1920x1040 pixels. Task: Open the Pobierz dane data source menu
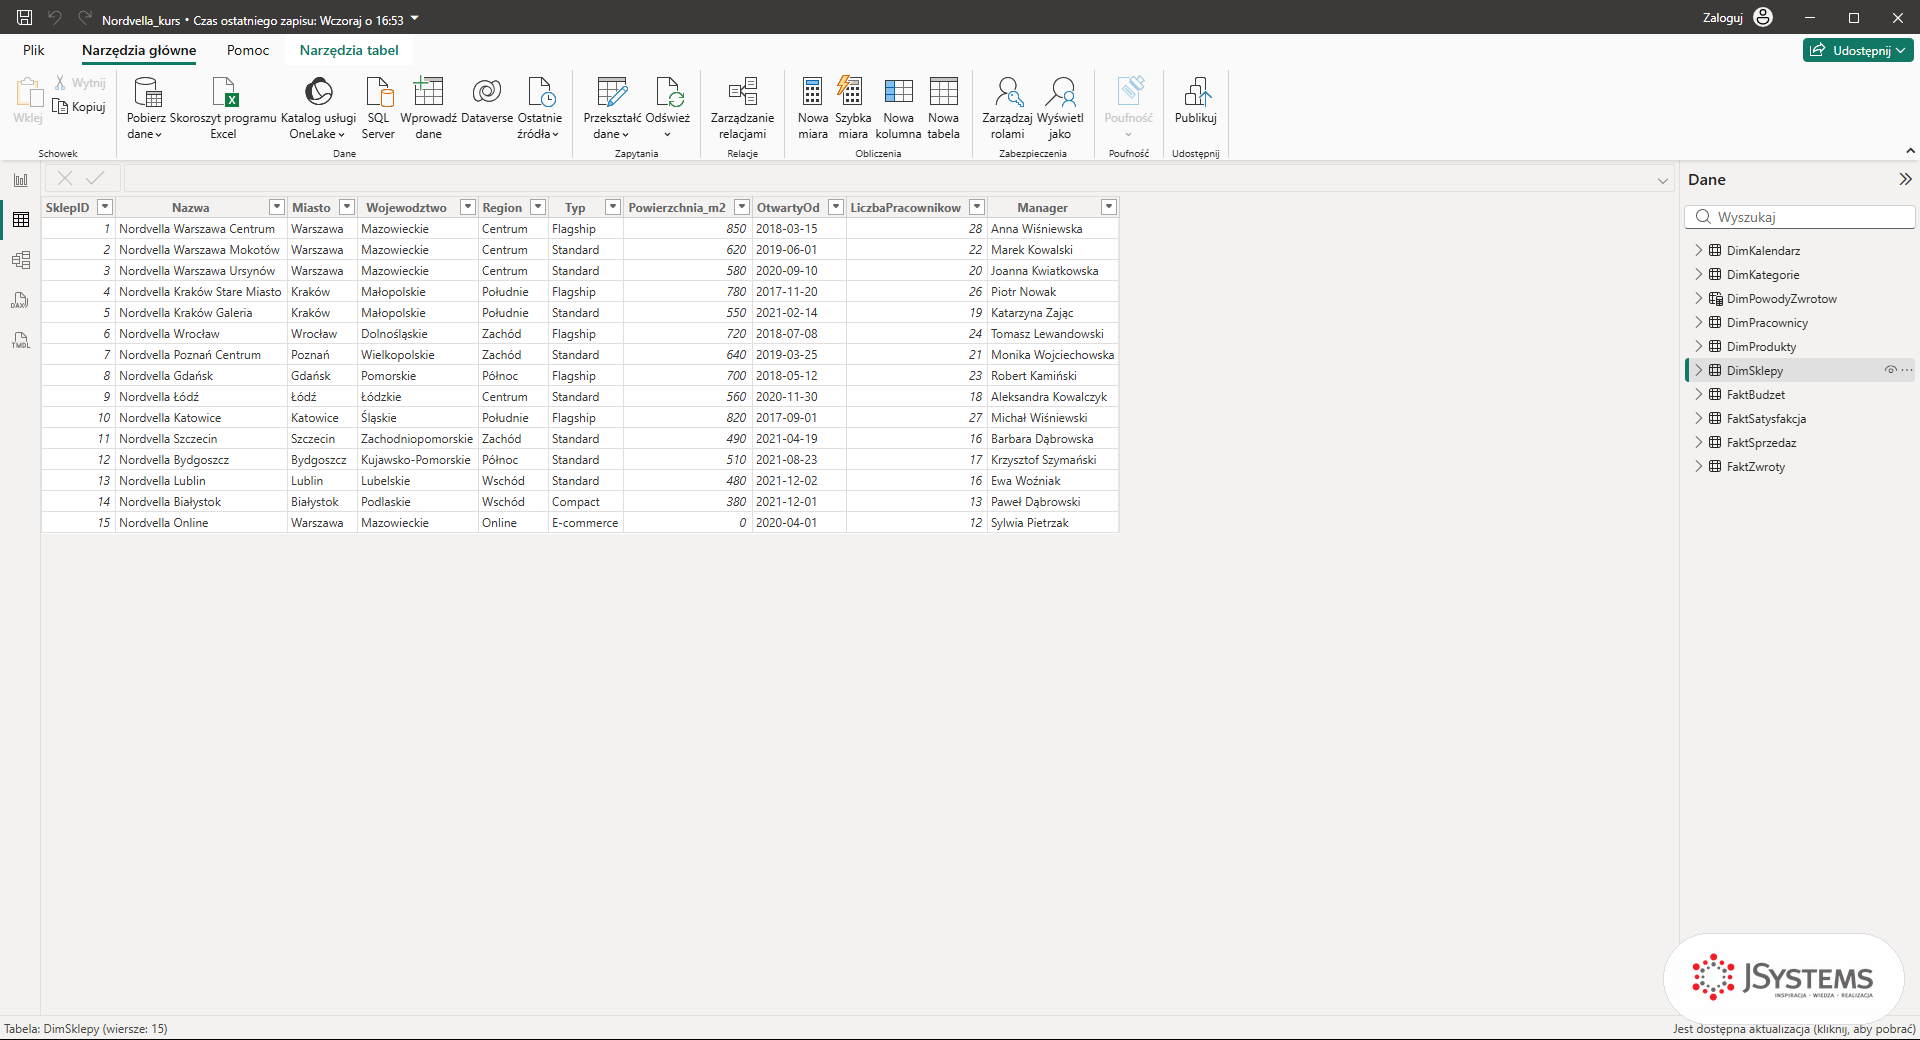click(146, 108)
